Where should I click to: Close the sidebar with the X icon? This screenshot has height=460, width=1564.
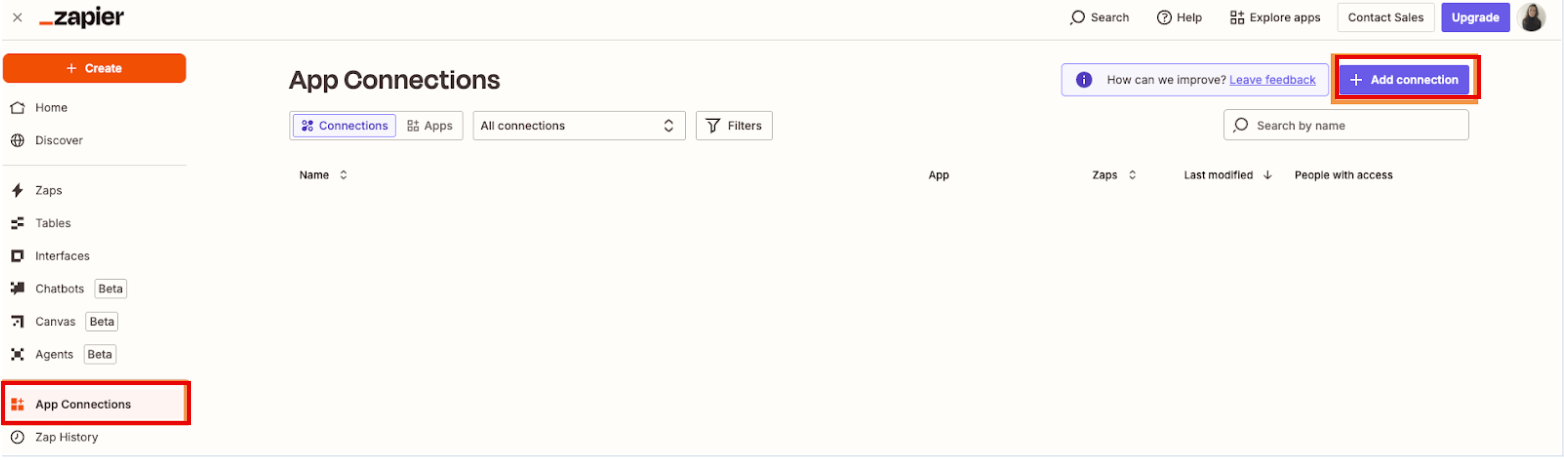click(17, 18)
